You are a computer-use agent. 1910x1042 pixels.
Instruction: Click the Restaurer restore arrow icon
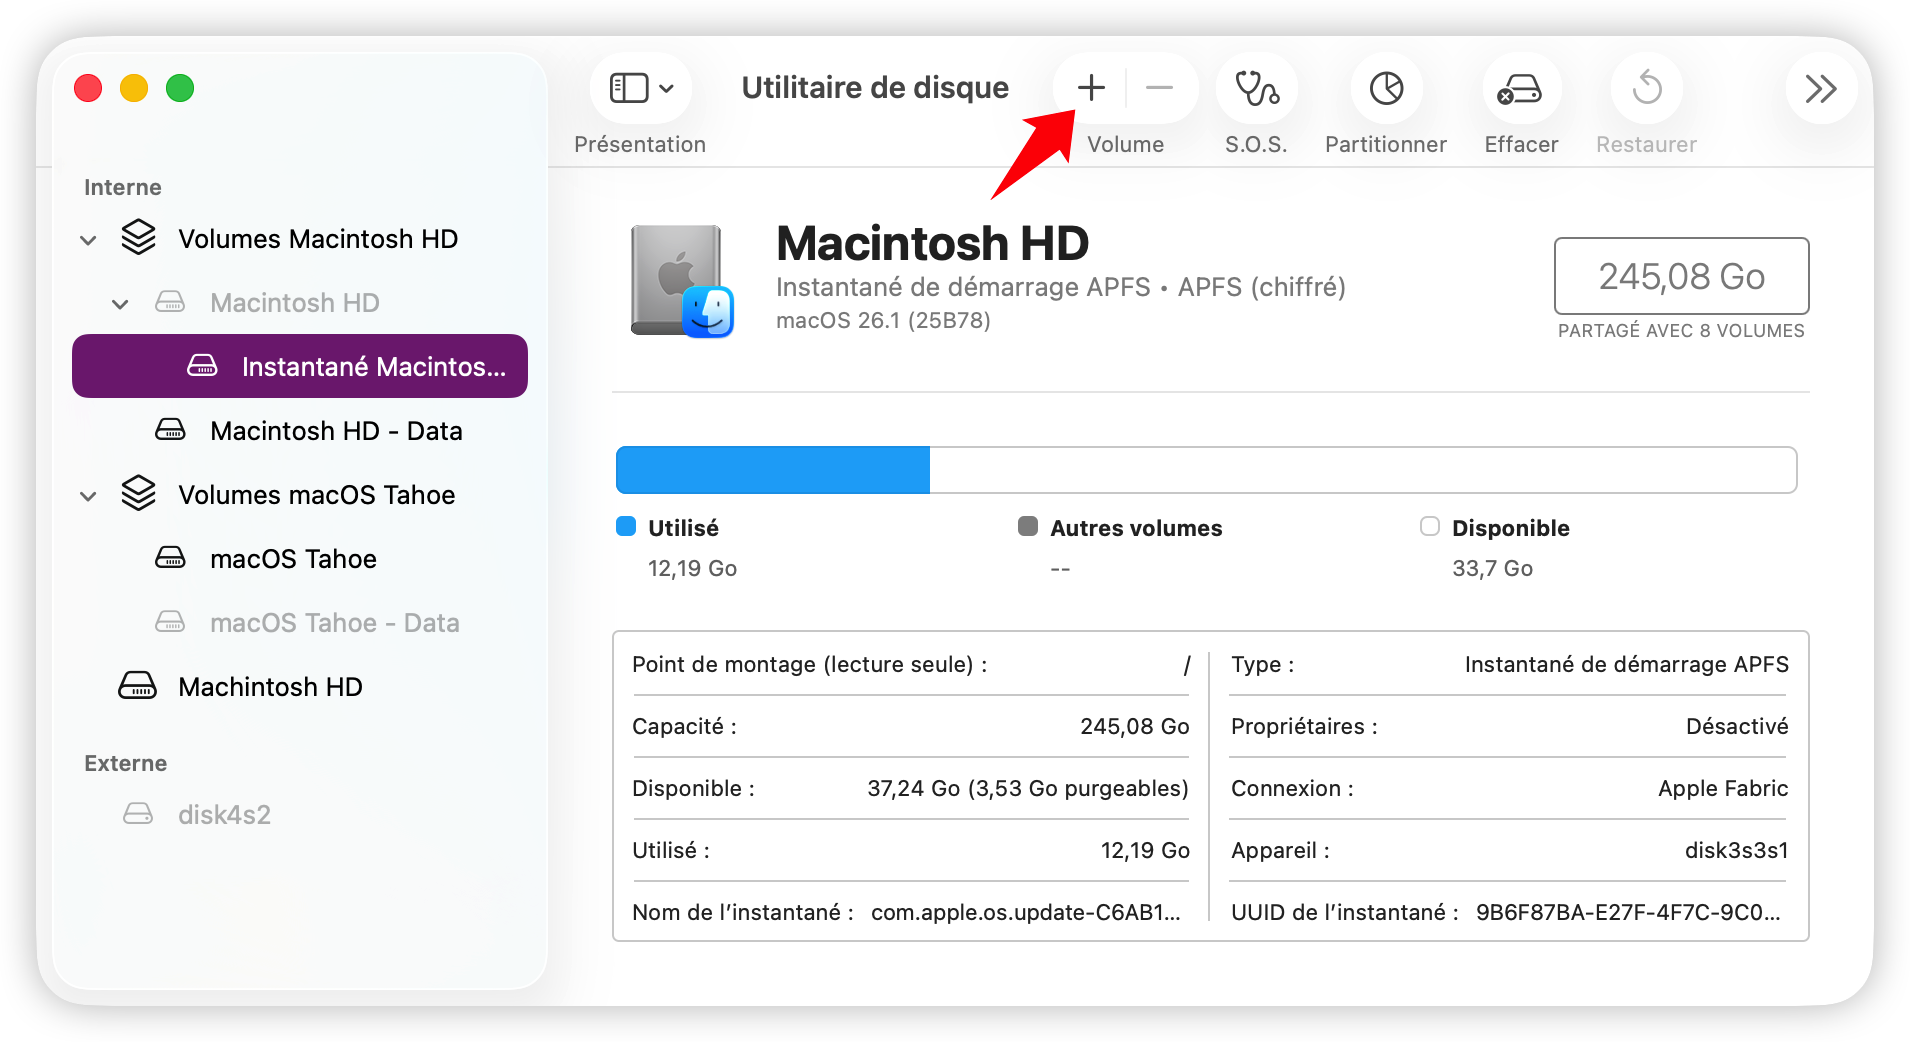click(x=1646, y=88)
